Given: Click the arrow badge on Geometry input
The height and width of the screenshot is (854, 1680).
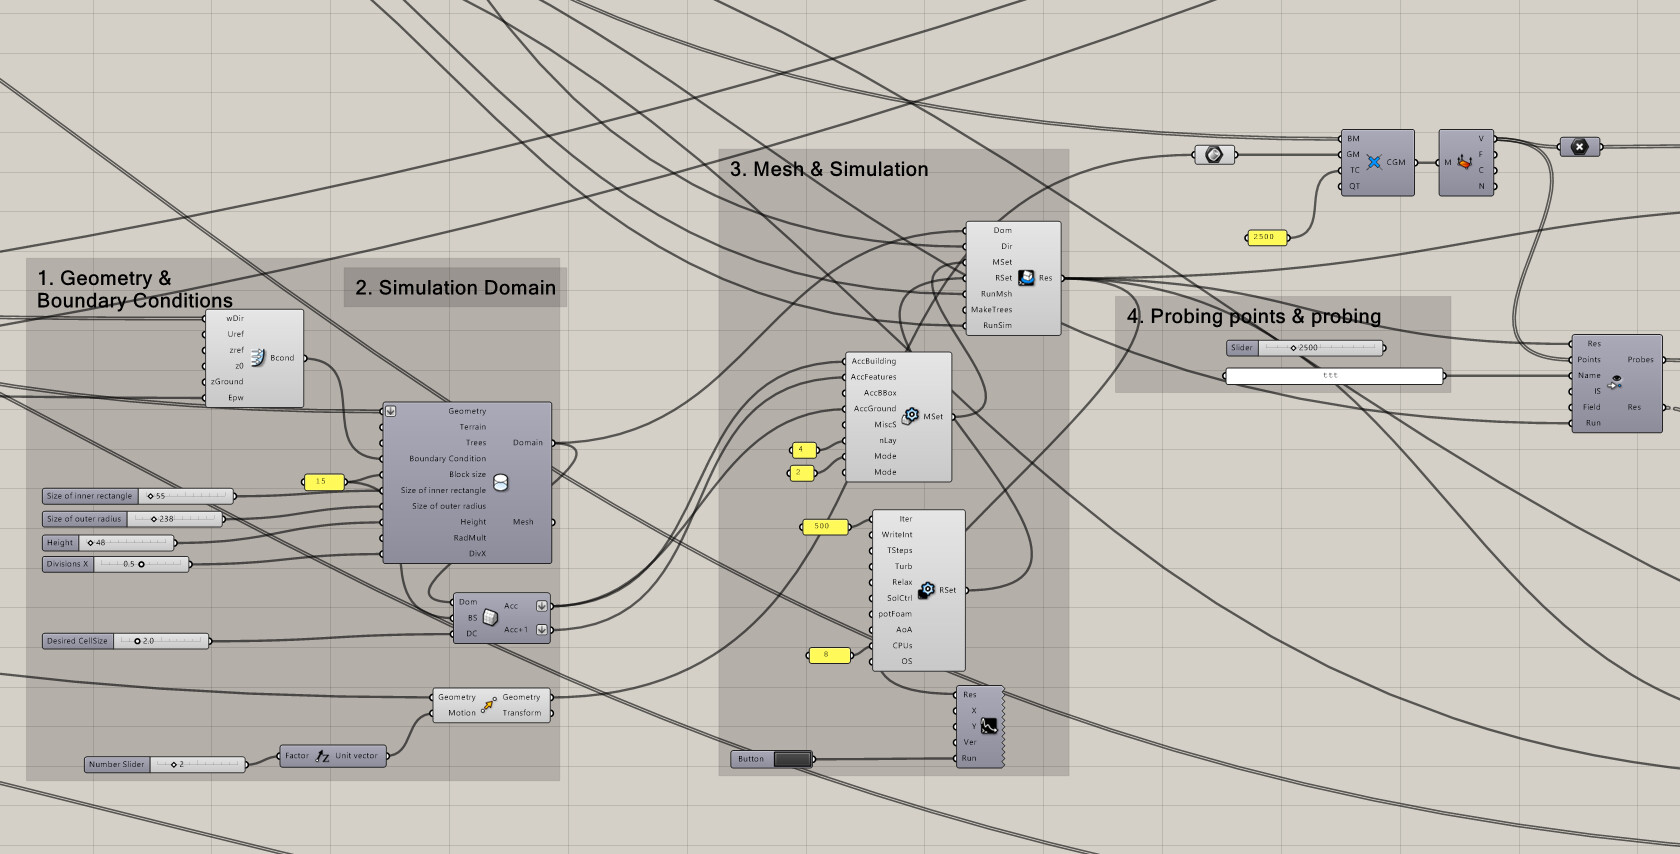Looking at the screenshot, I should (391, 411).
